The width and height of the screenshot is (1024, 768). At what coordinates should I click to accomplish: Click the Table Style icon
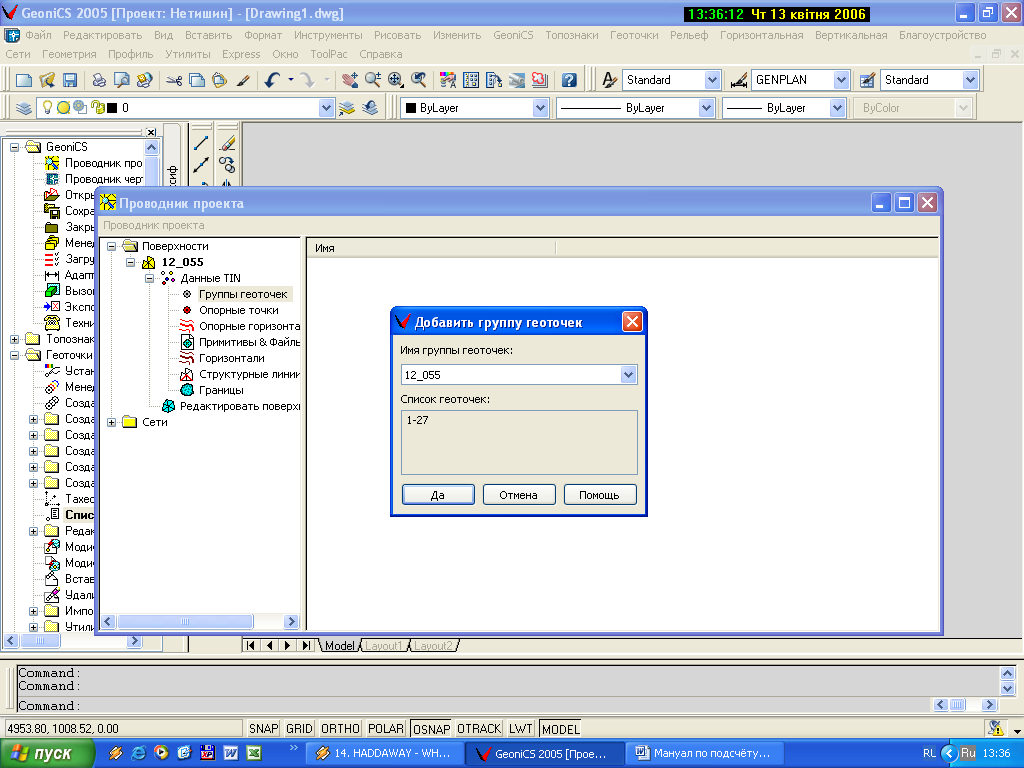pyautogui.click(x=867, y=80)
